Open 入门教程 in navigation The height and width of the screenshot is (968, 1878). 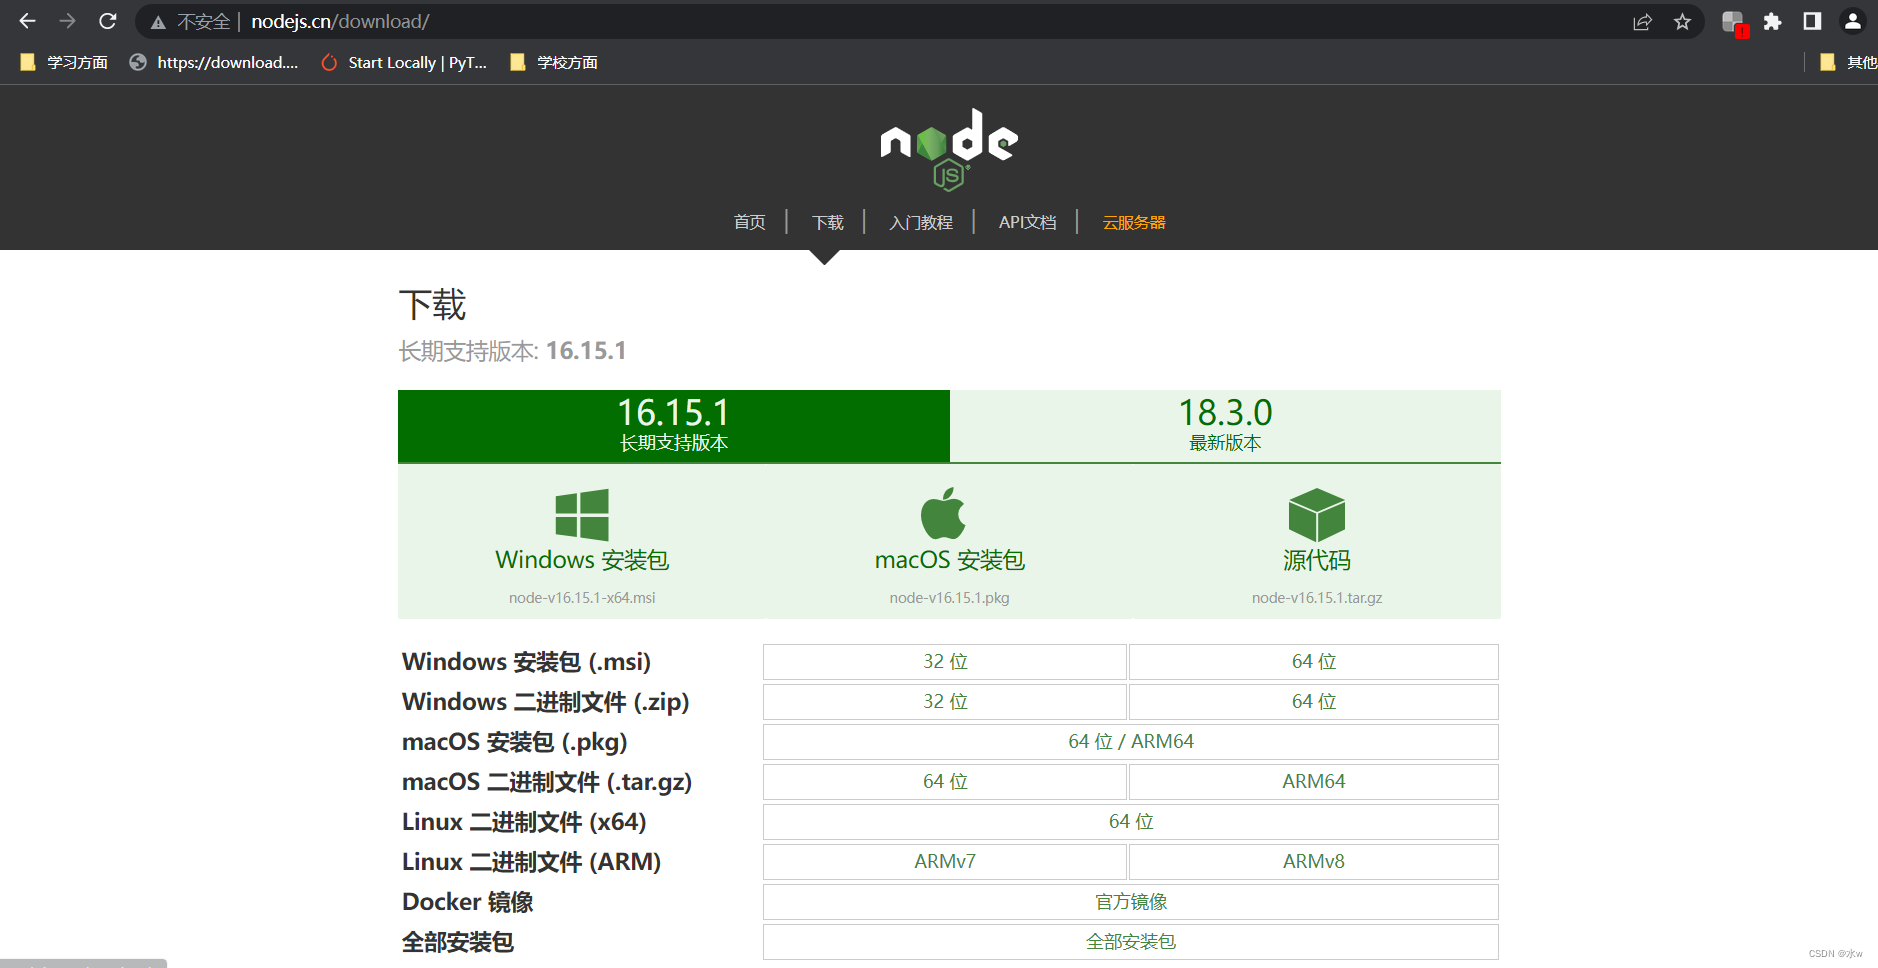(921, 222)
